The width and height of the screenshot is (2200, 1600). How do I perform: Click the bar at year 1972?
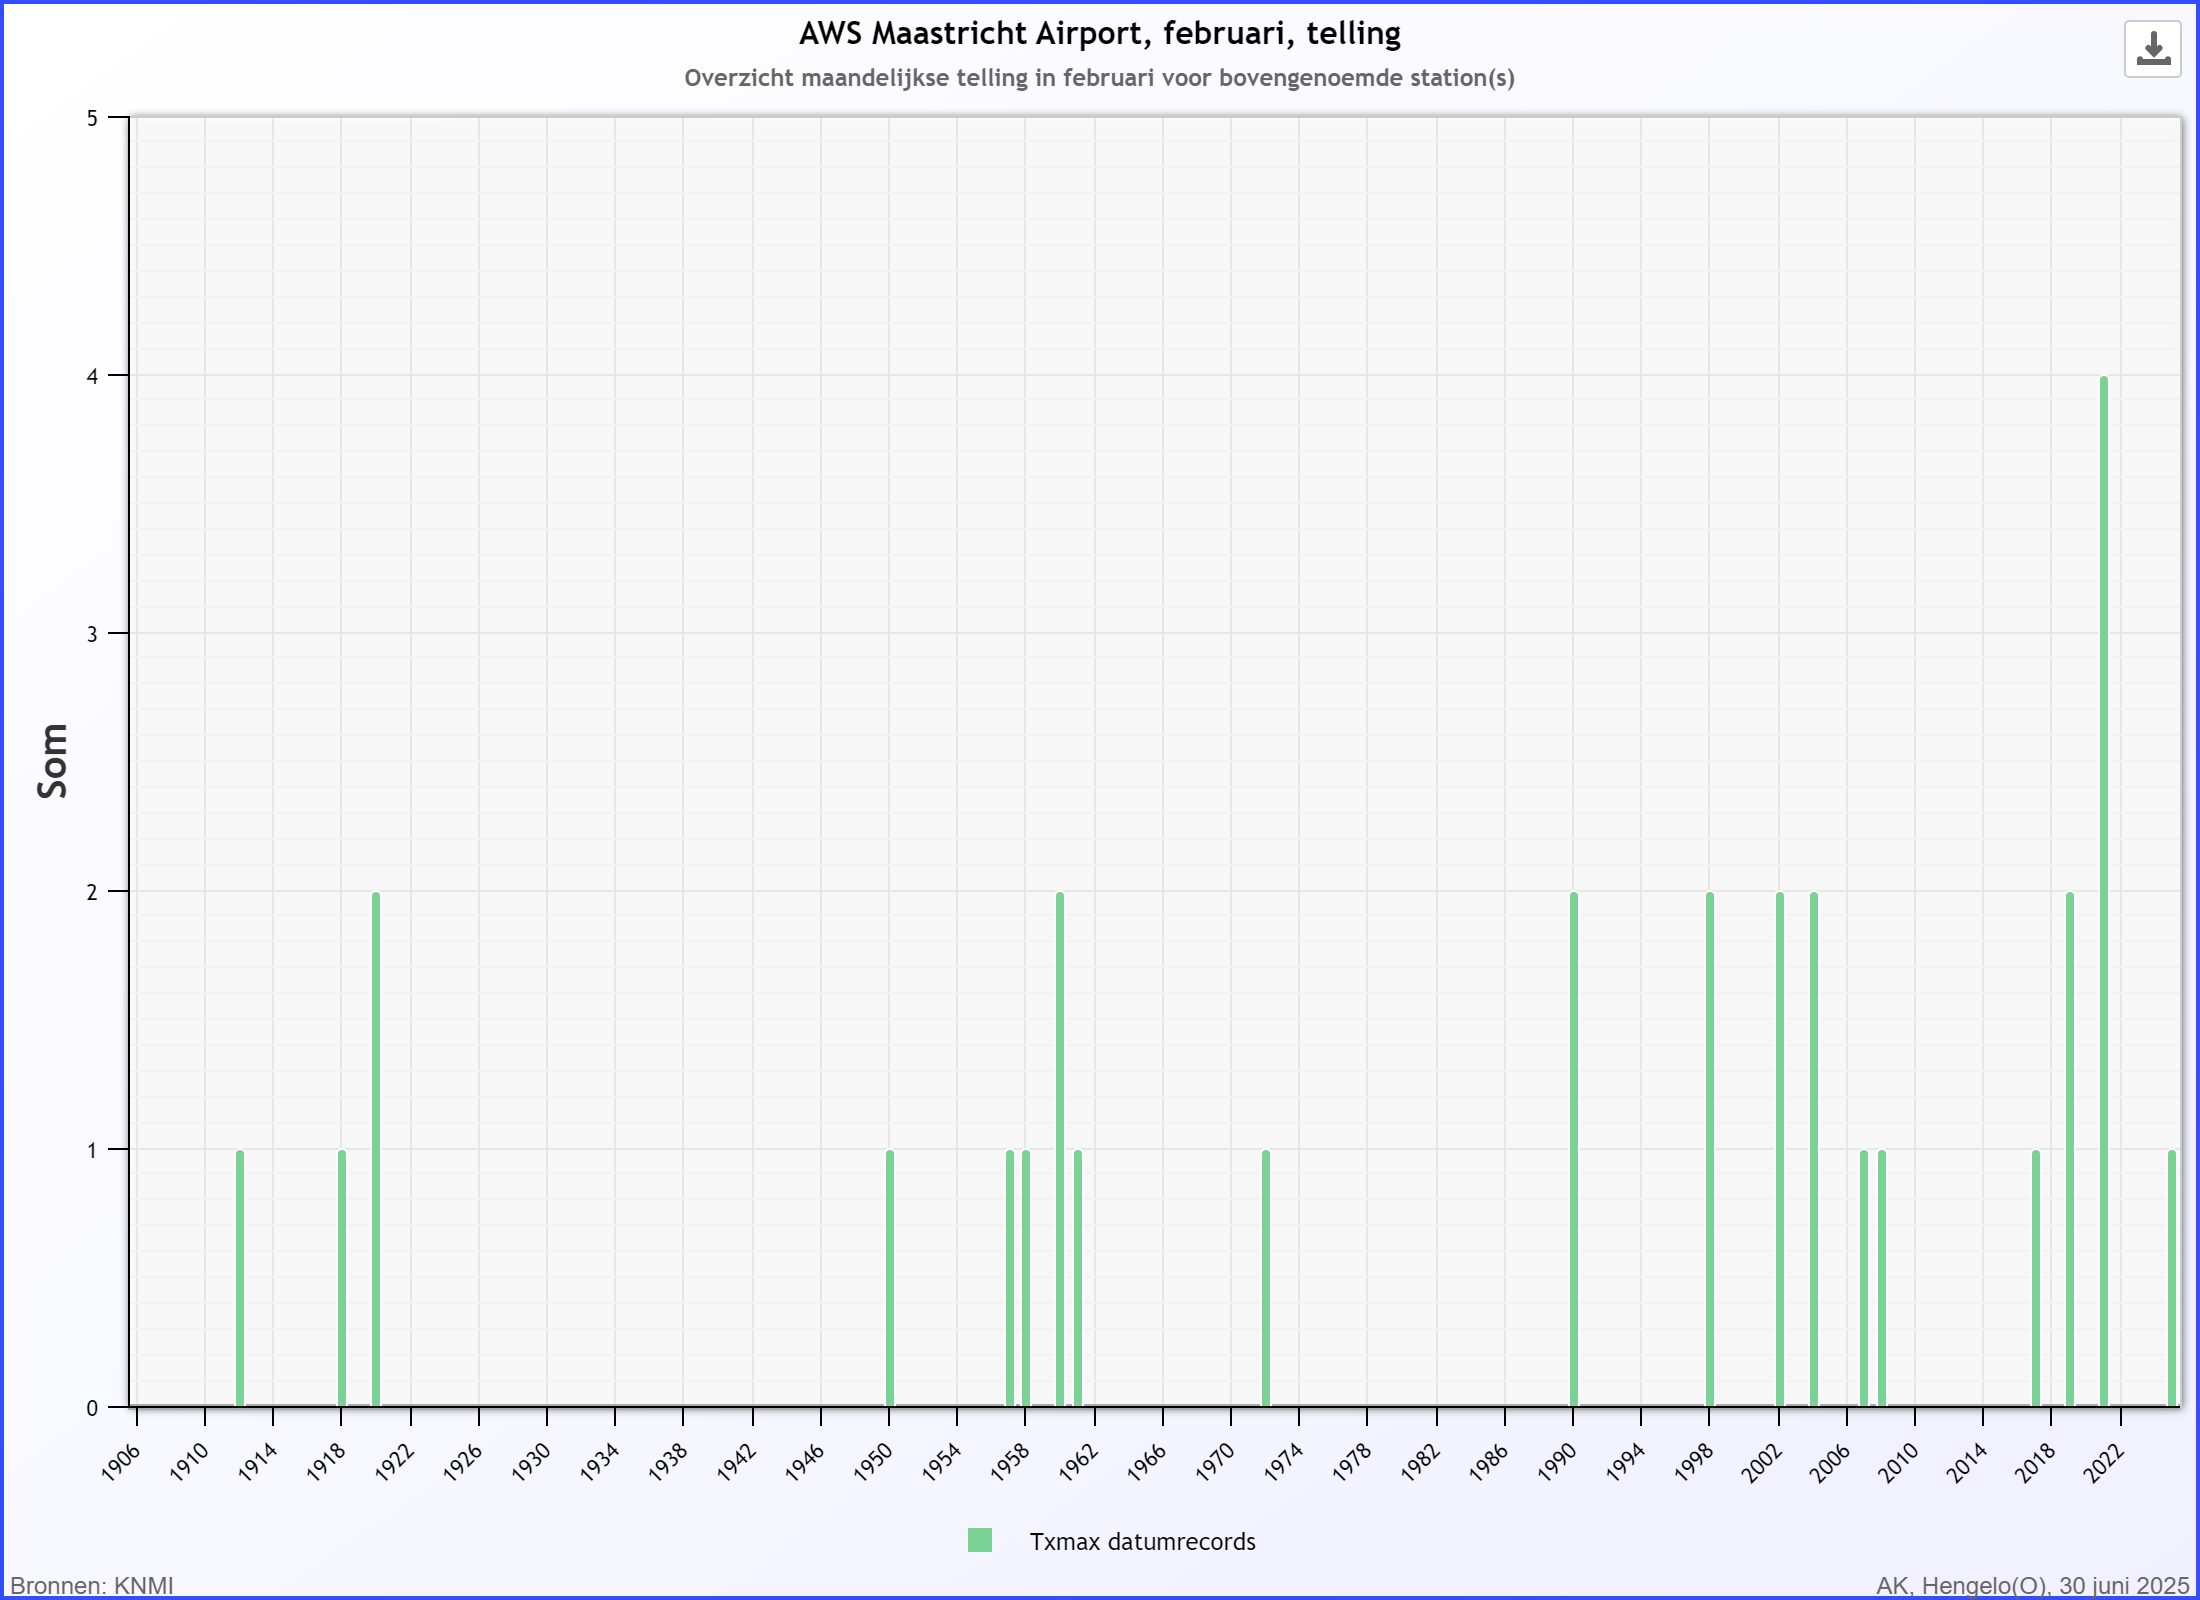click(x=1266, y=1278)
